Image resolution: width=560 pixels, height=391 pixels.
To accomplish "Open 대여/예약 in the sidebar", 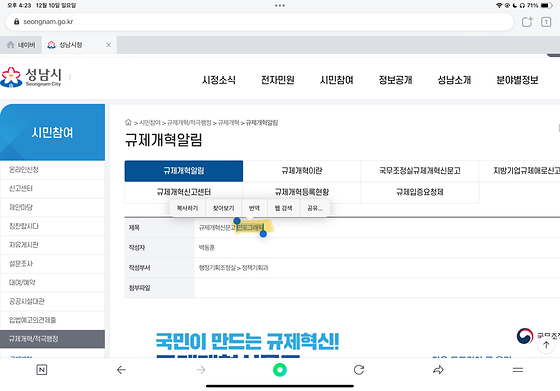I will click(52, 282).
